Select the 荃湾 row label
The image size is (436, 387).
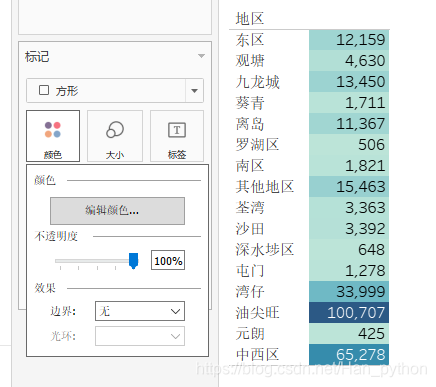click(250, 208)
